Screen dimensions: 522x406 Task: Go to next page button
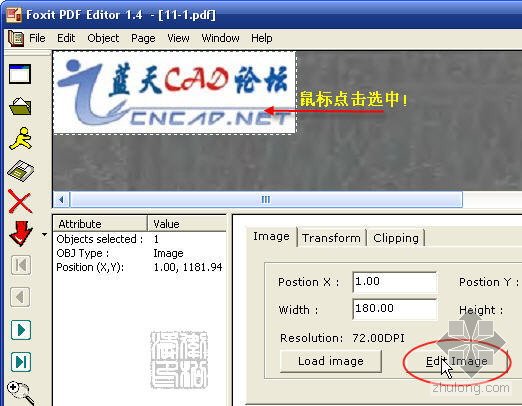point(21,330)
